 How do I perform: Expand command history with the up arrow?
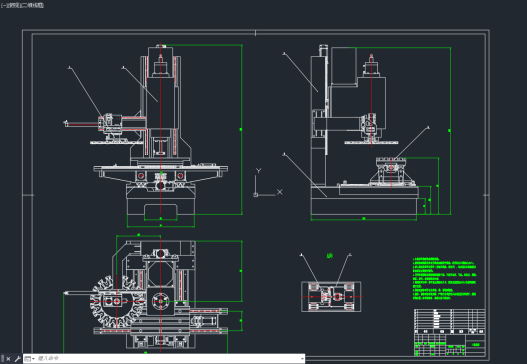(x=302, y=359)
